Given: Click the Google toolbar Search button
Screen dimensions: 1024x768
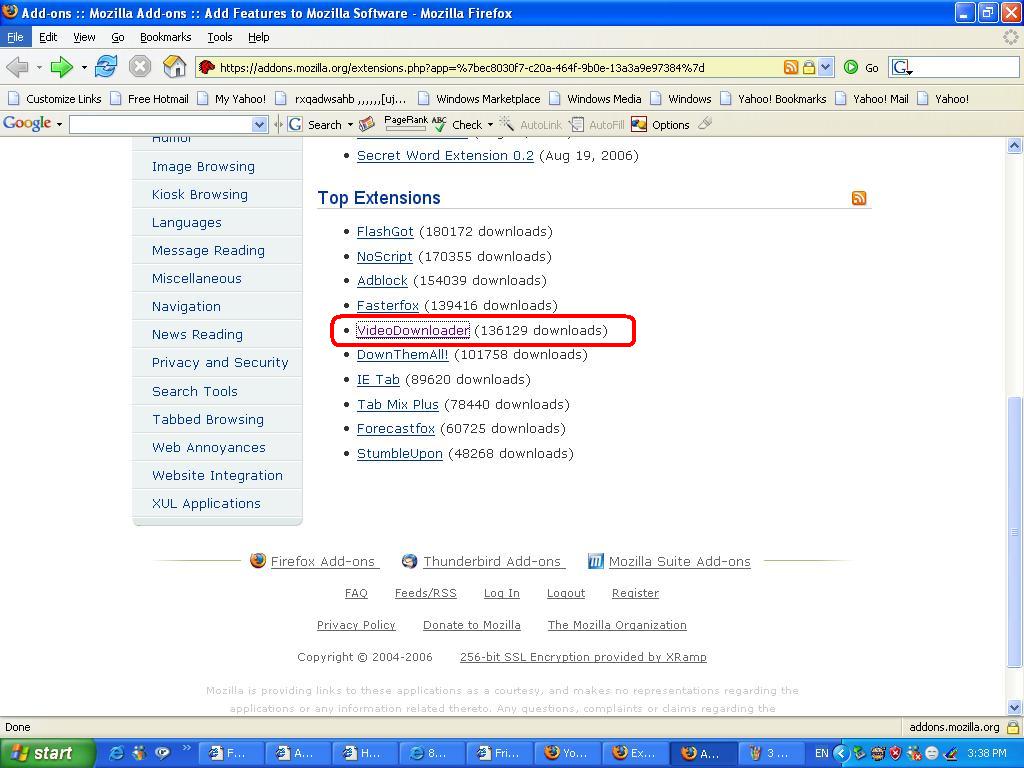Looking at the screenshot, I should pos(316,124).
